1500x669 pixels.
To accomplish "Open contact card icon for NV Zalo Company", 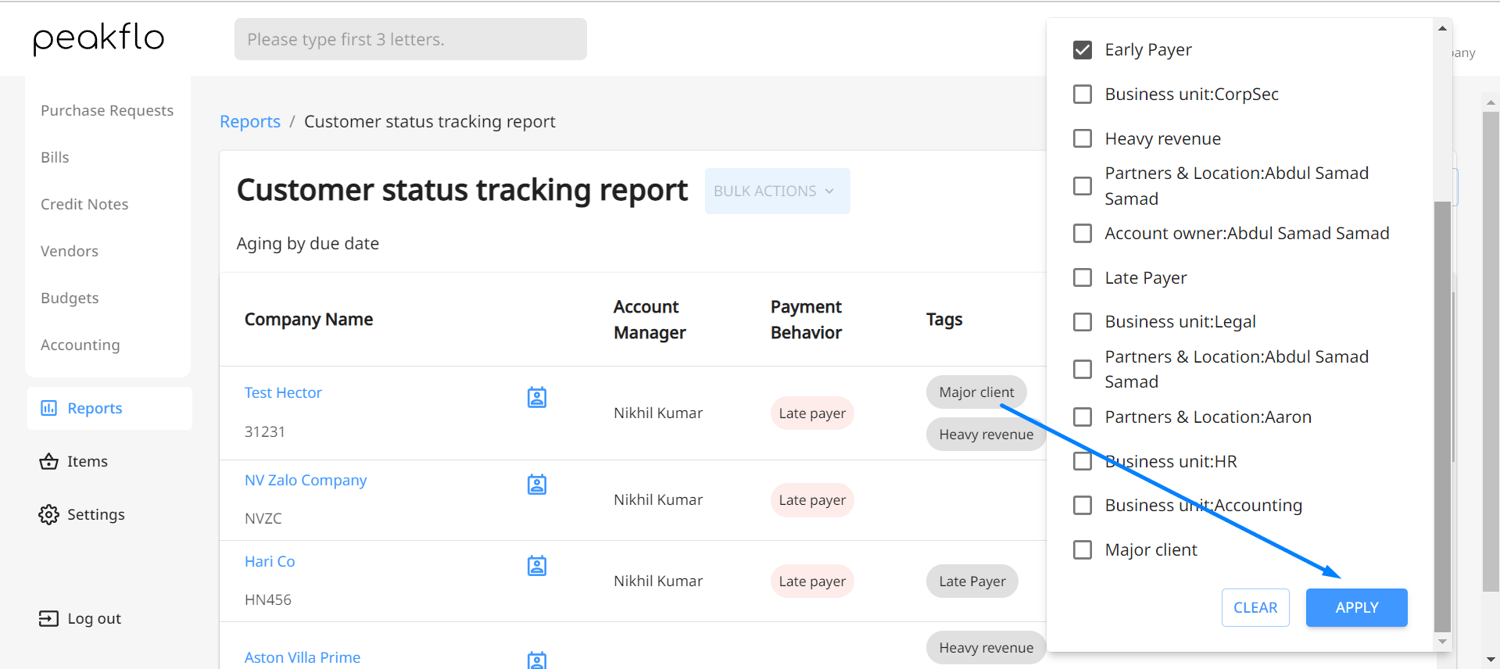I will (537, 485).
